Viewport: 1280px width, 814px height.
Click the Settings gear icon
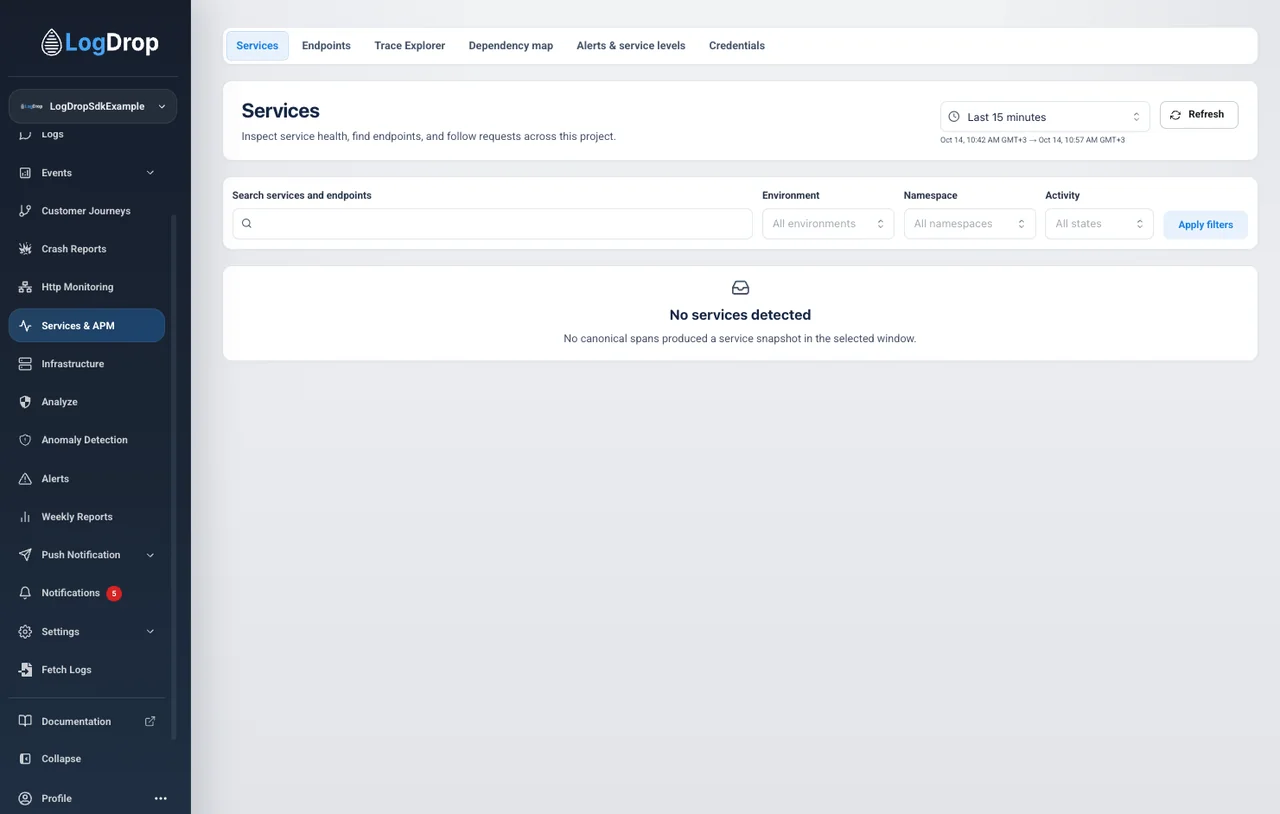[x=25, y=632]
